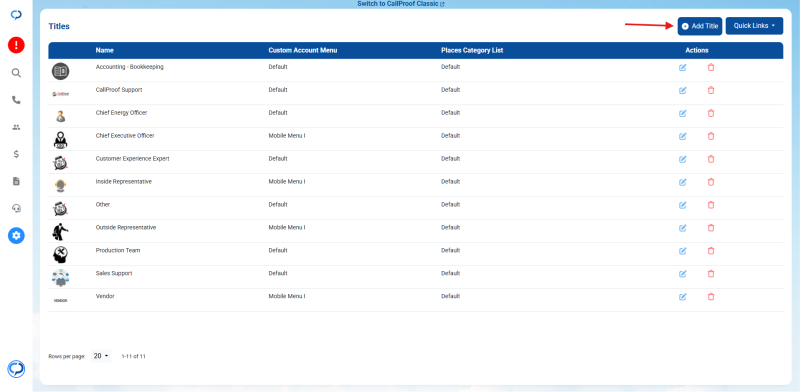
Task: Click the 1-11 of 11 pagination text
Action: tap(133, 356)
